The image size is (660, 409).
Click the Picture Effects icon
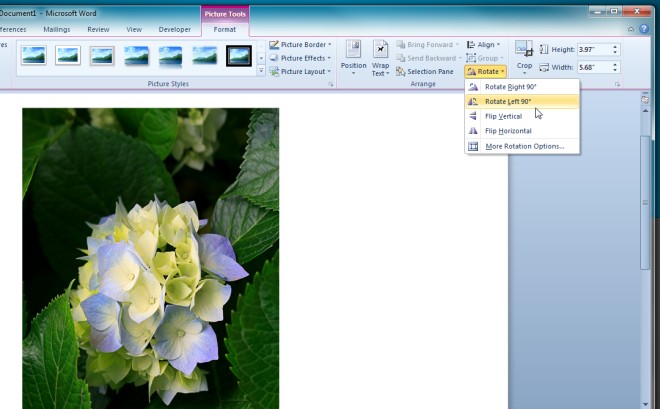coord(274,58)
